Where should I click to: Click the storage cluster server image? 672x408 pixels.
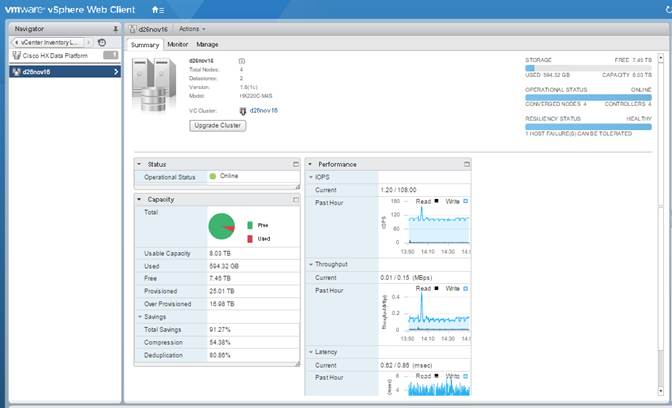[x=154, y=85]
